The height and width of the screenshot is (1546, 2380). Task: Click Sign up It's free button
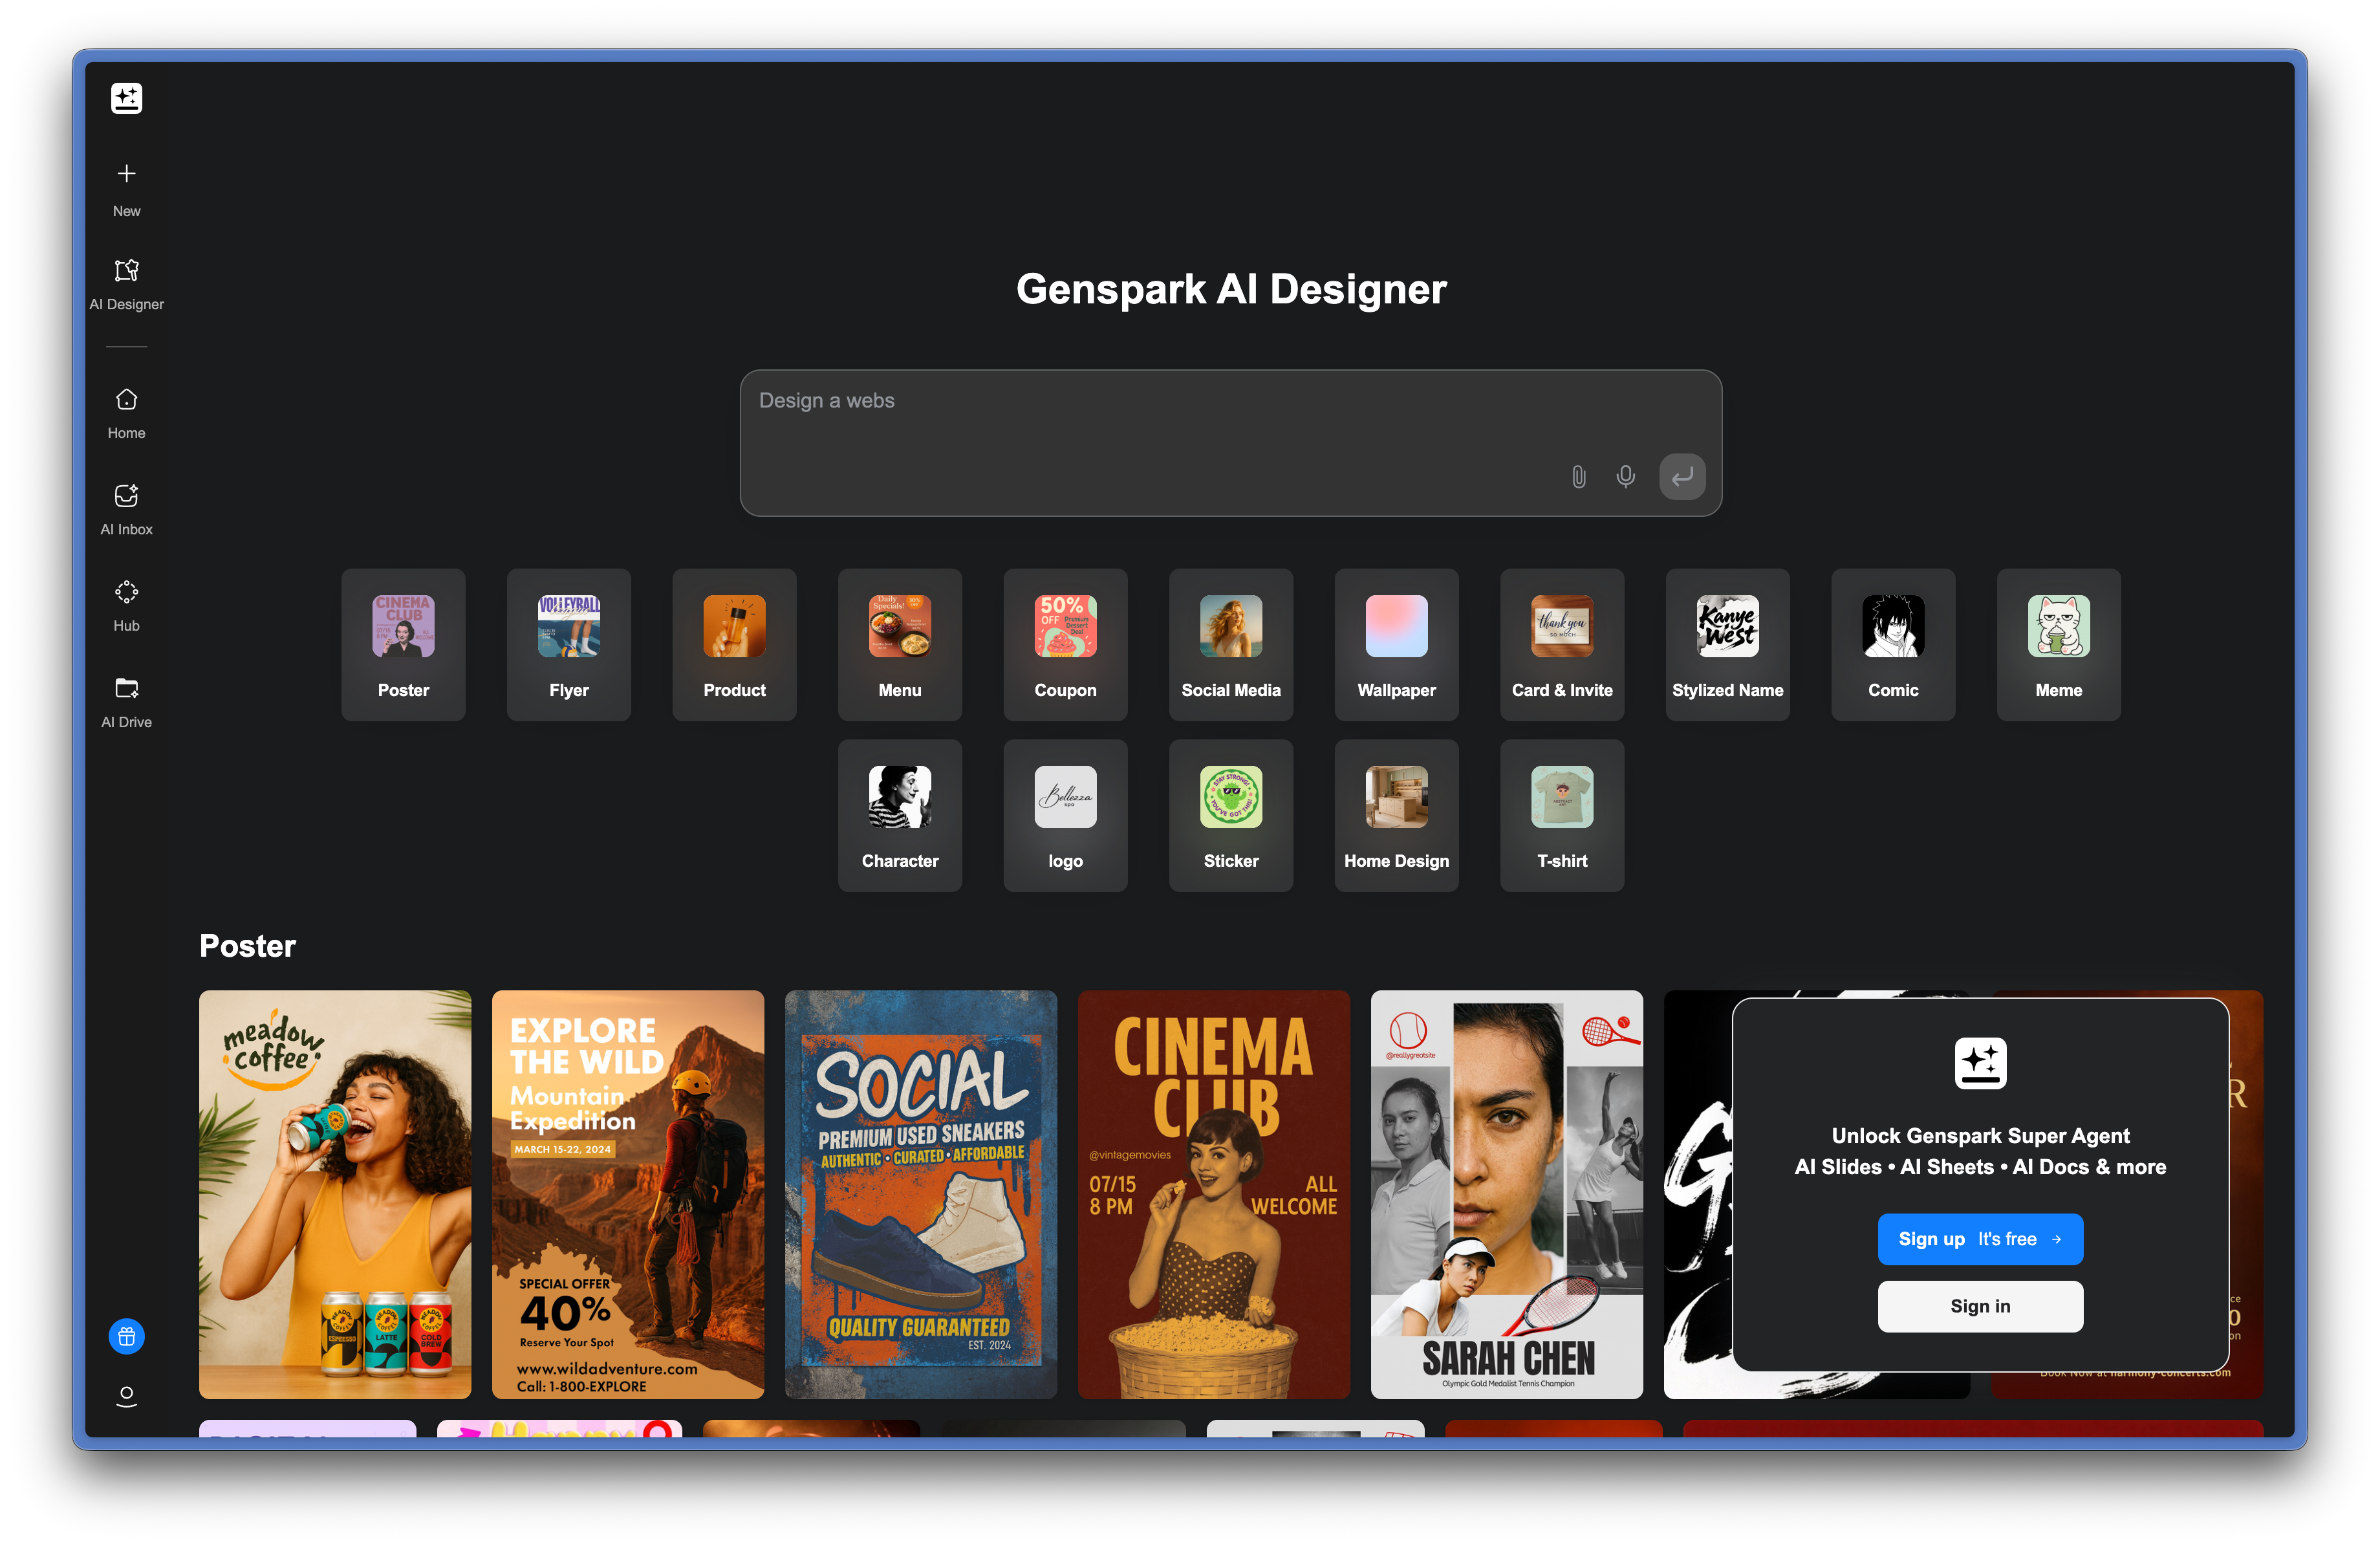tap(1979, 1239)
